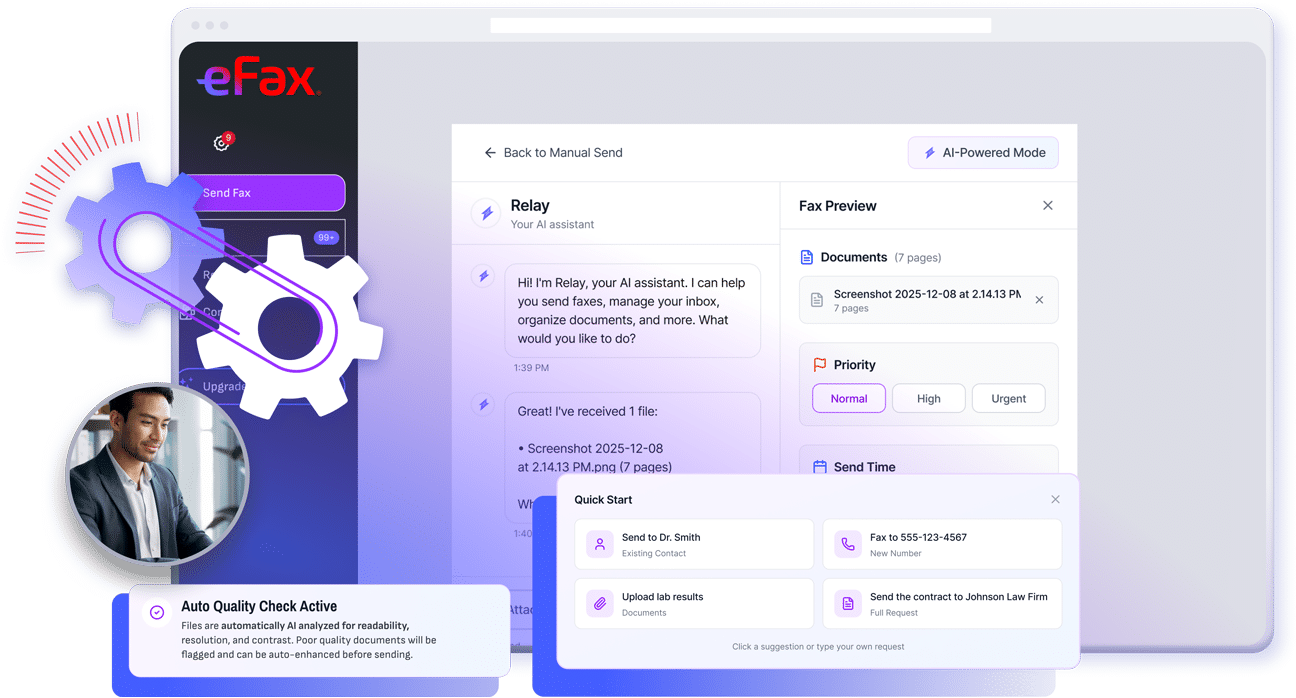Click the browser address bar
Viewport: 1296px width, 698px height.
[741, 25]
